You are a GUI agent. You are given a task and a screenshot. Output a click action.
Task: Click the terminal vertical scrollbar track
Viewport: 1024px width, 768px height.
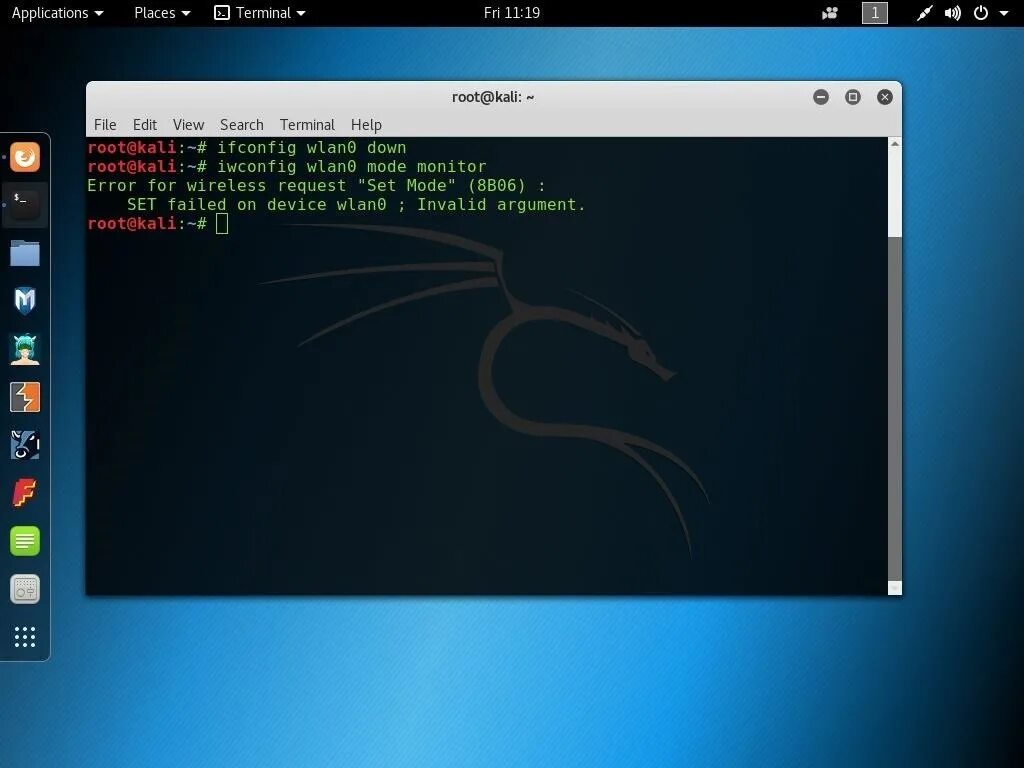[895, 409]
